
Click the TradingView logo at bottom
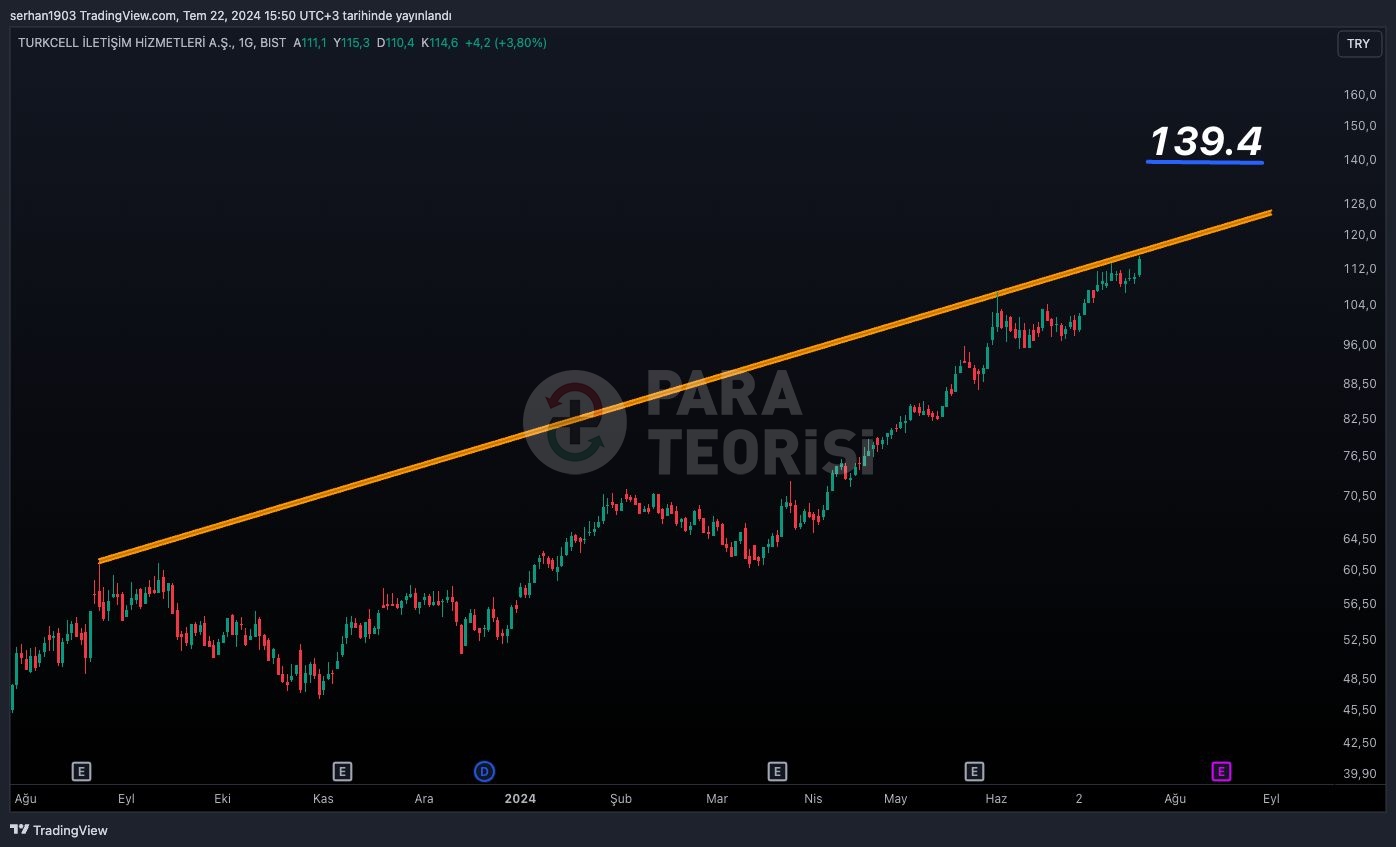(x=59, y=830)
